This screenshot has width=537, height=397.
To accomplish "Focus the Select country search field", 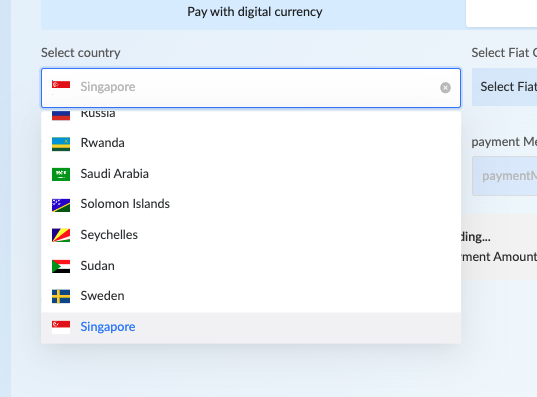I will pyautogui.click(x=251, y=88).
